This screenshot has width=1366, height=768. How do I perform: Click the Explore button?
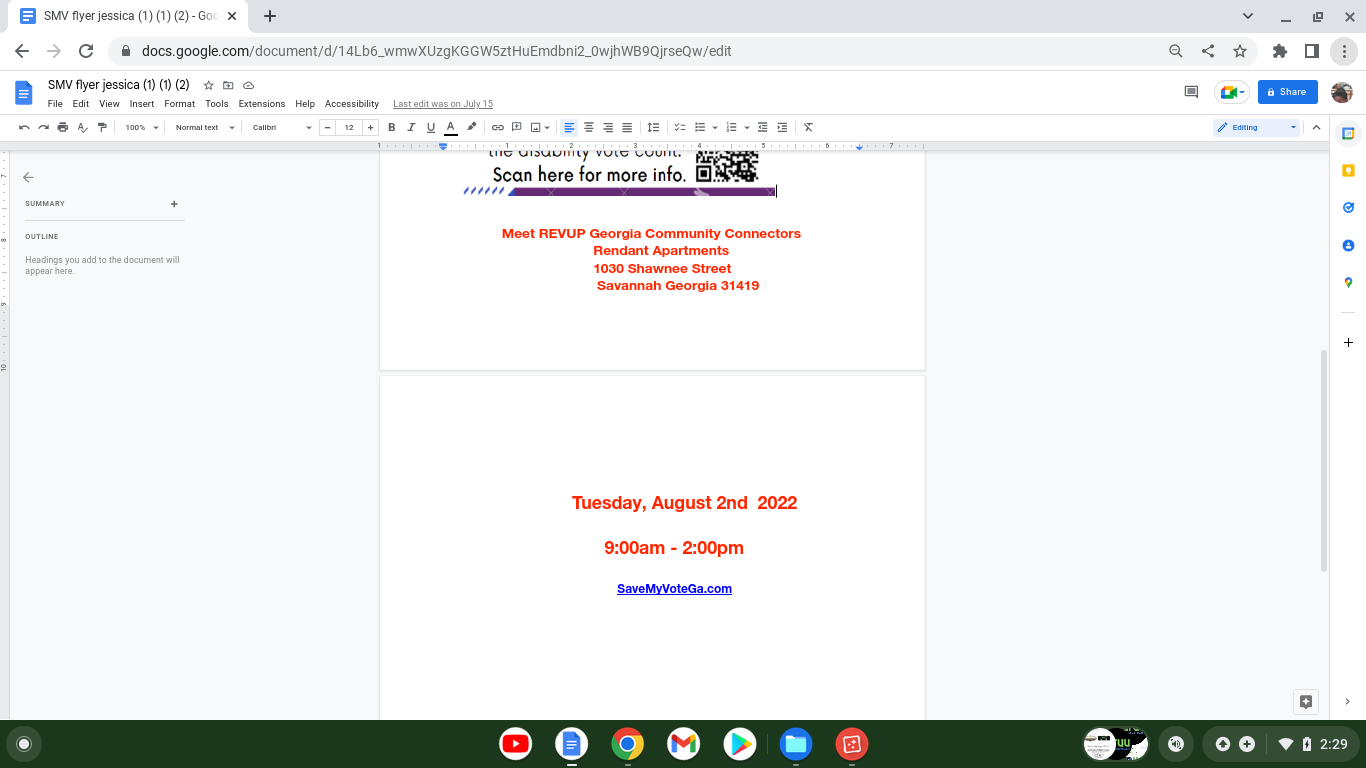tap(1306, 702)
